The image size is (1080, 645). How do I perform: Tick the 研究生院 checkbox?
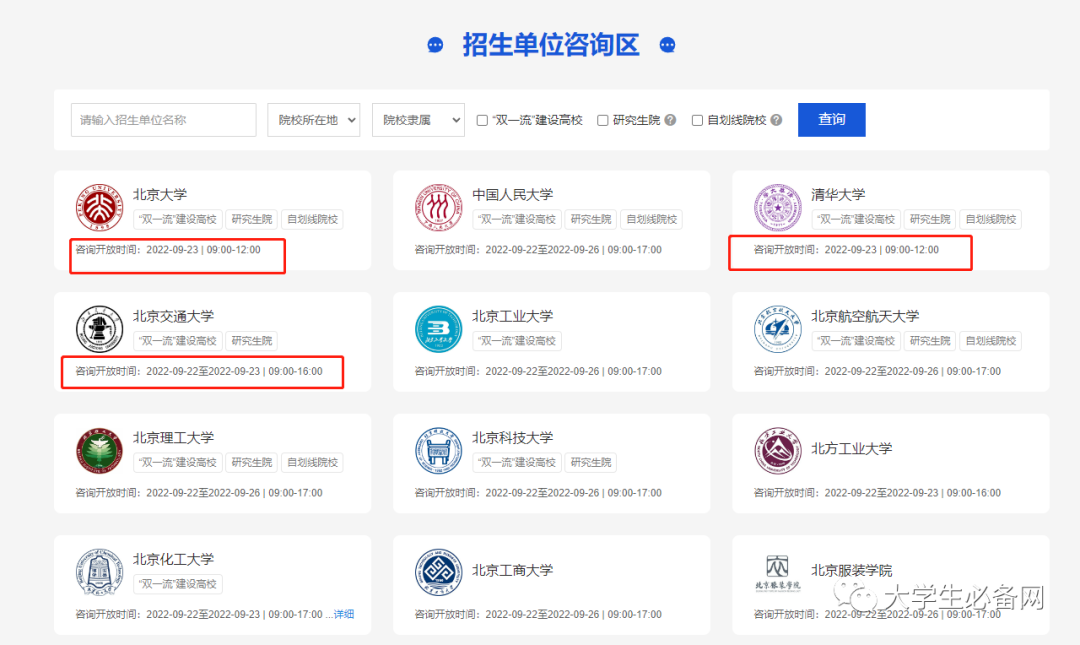tap(603, 121)
